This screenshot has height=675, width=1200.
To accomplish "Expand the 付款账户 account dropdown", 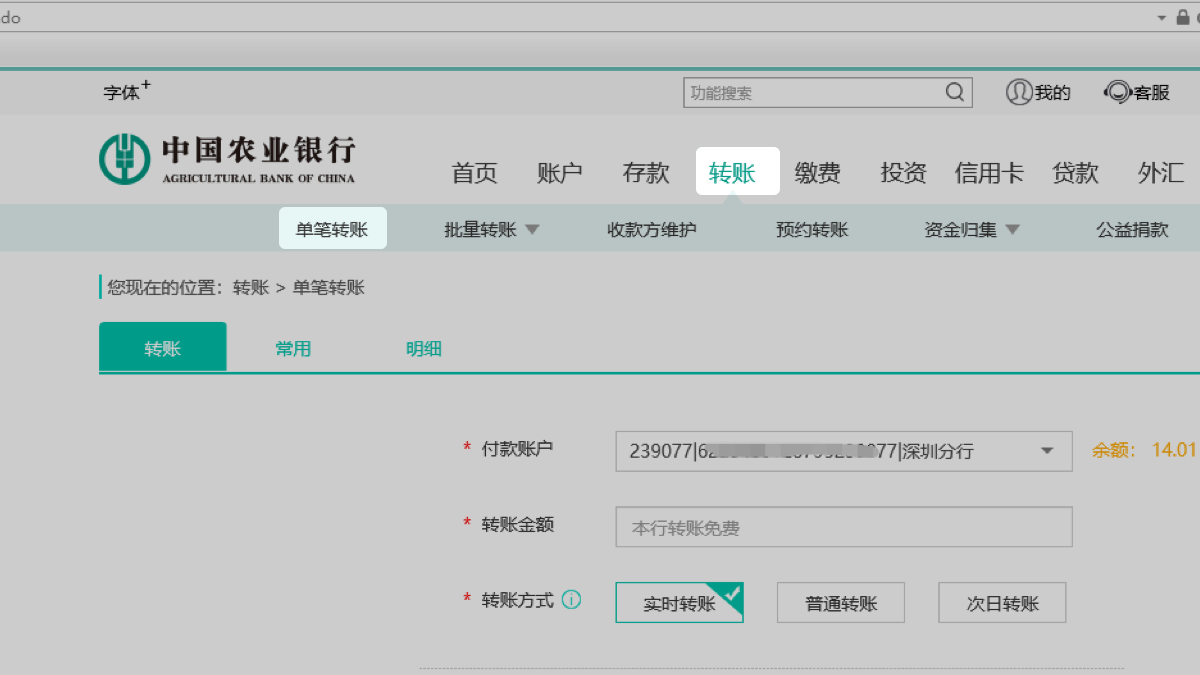I will coord(1047,451).
